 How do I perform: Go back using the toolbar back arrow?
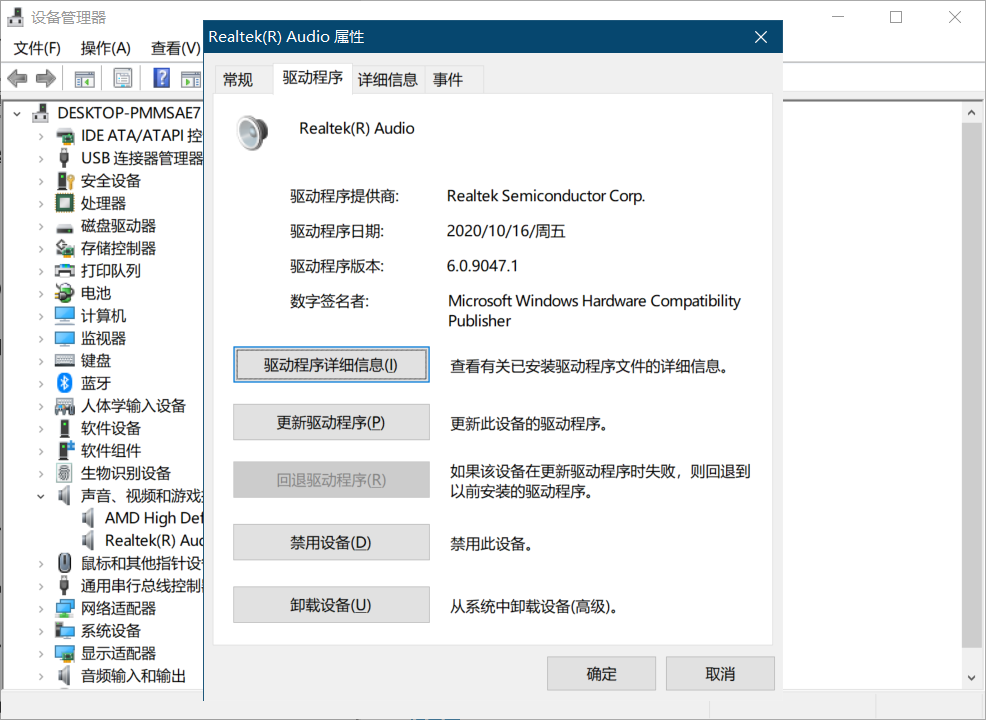tap(17, 79)
